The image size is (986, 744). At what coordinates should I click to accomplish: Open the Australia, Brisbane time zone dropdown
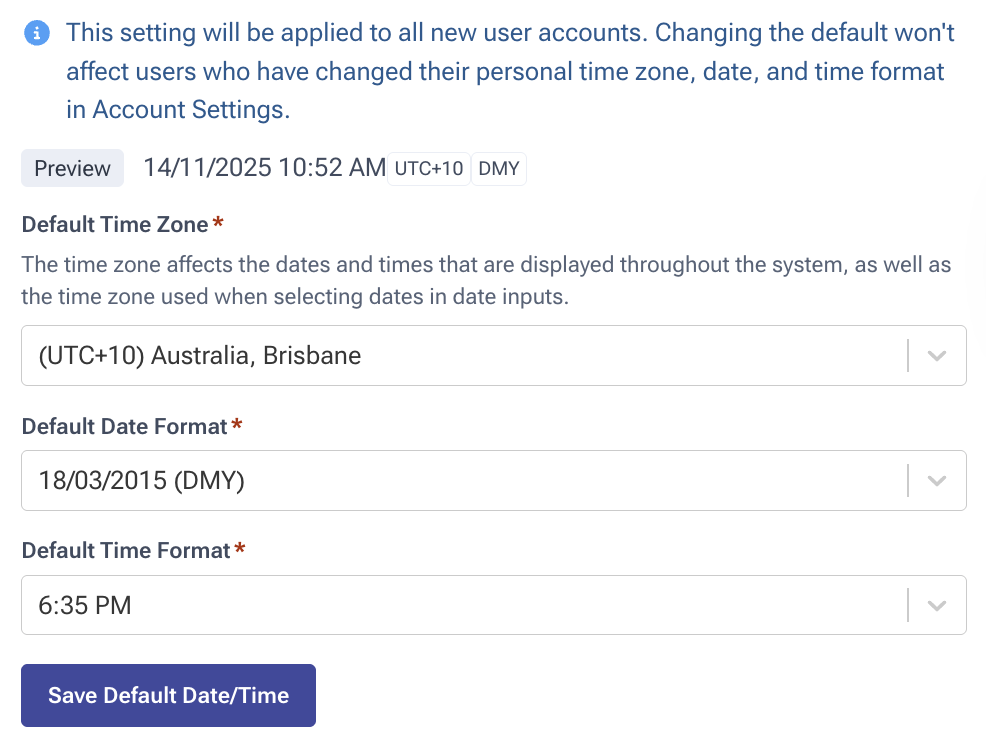click(460, 355)
